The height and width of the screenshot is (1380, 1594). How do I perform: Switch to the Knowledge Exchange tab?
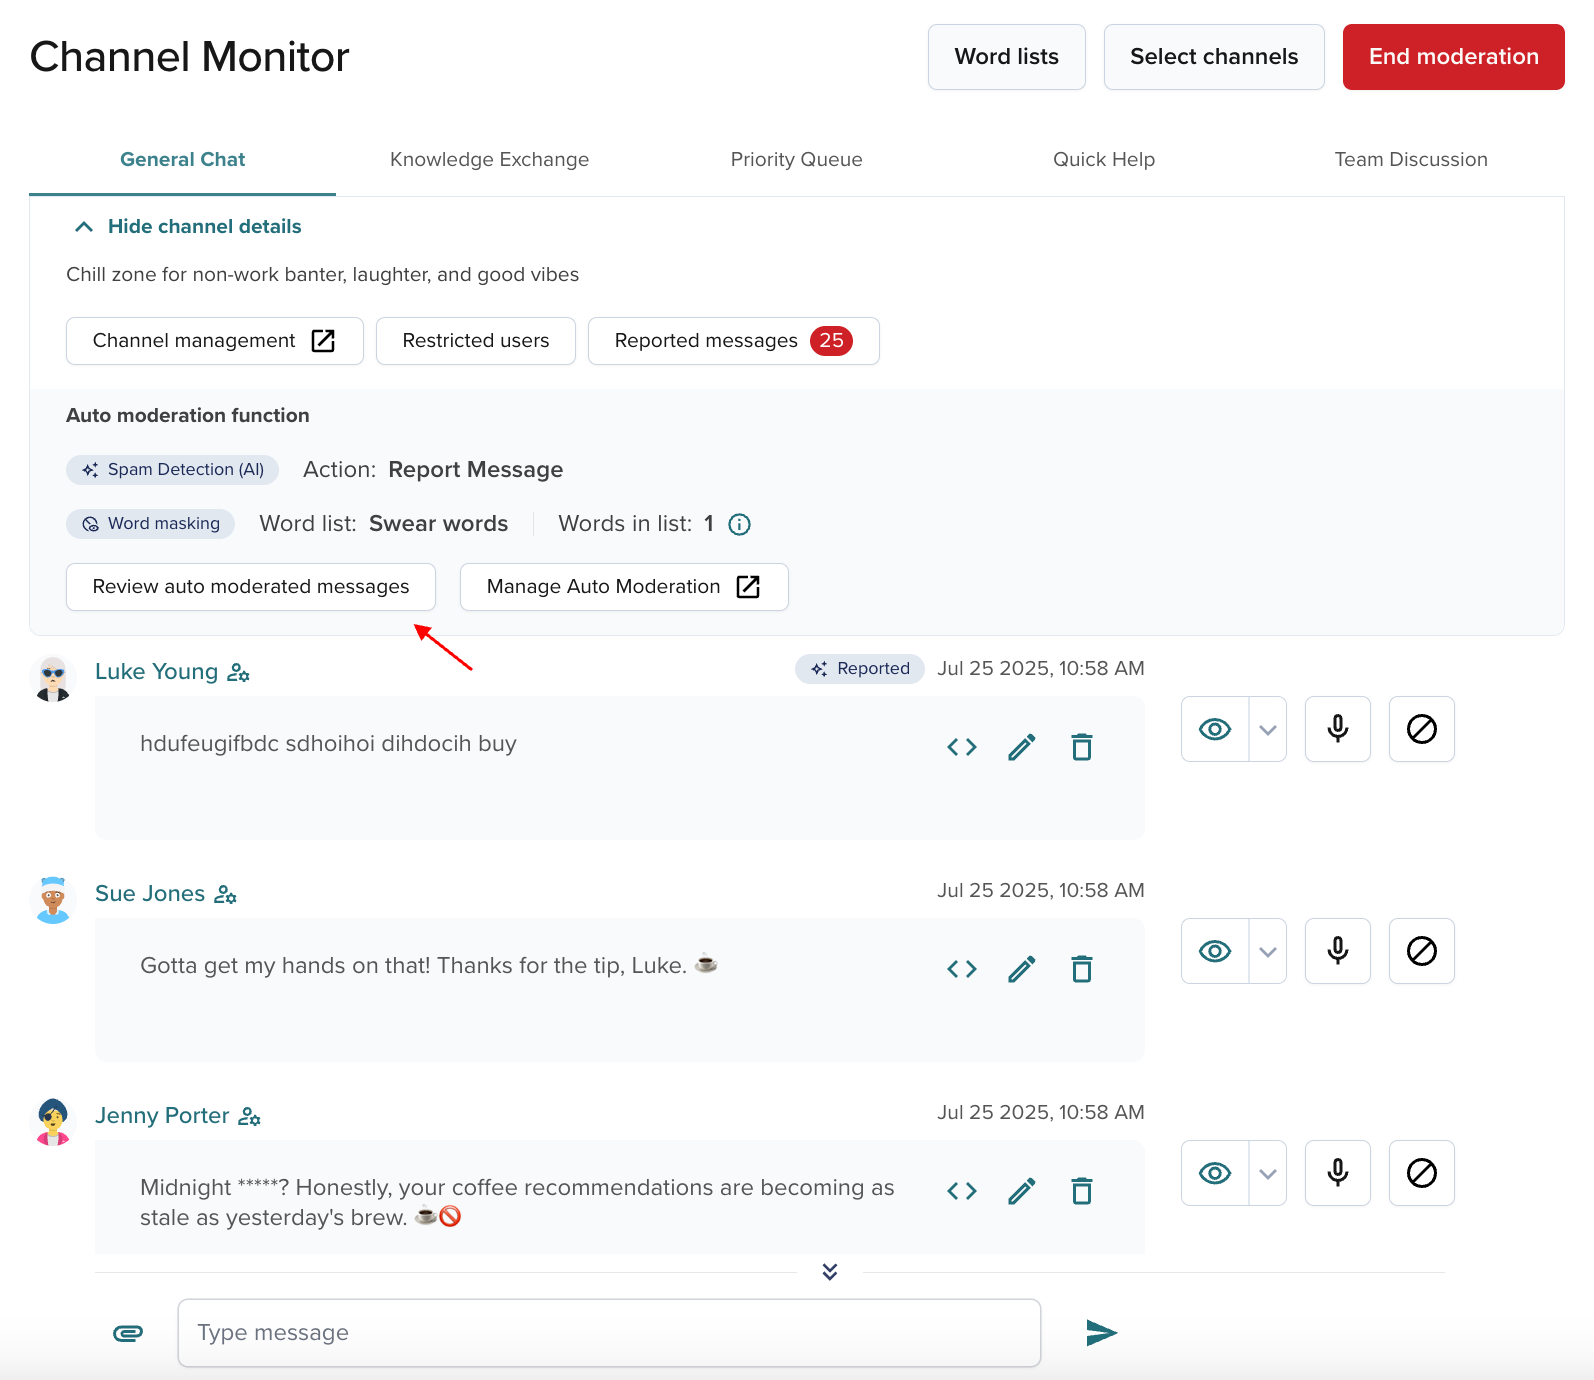pyautogui.click(x=489, y=160)
